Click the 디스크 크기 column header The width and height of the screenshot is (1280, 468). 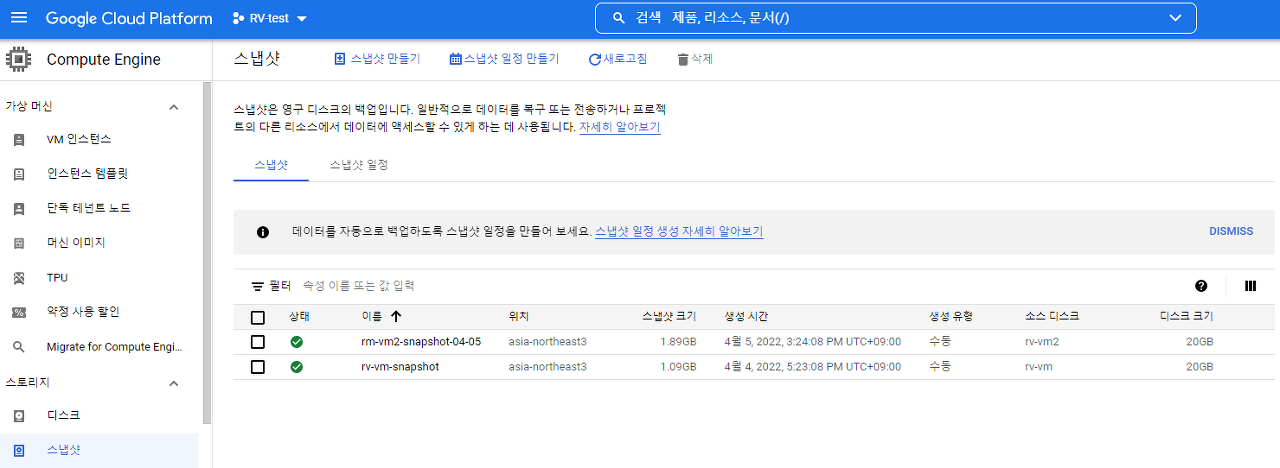coord(1186,317)
